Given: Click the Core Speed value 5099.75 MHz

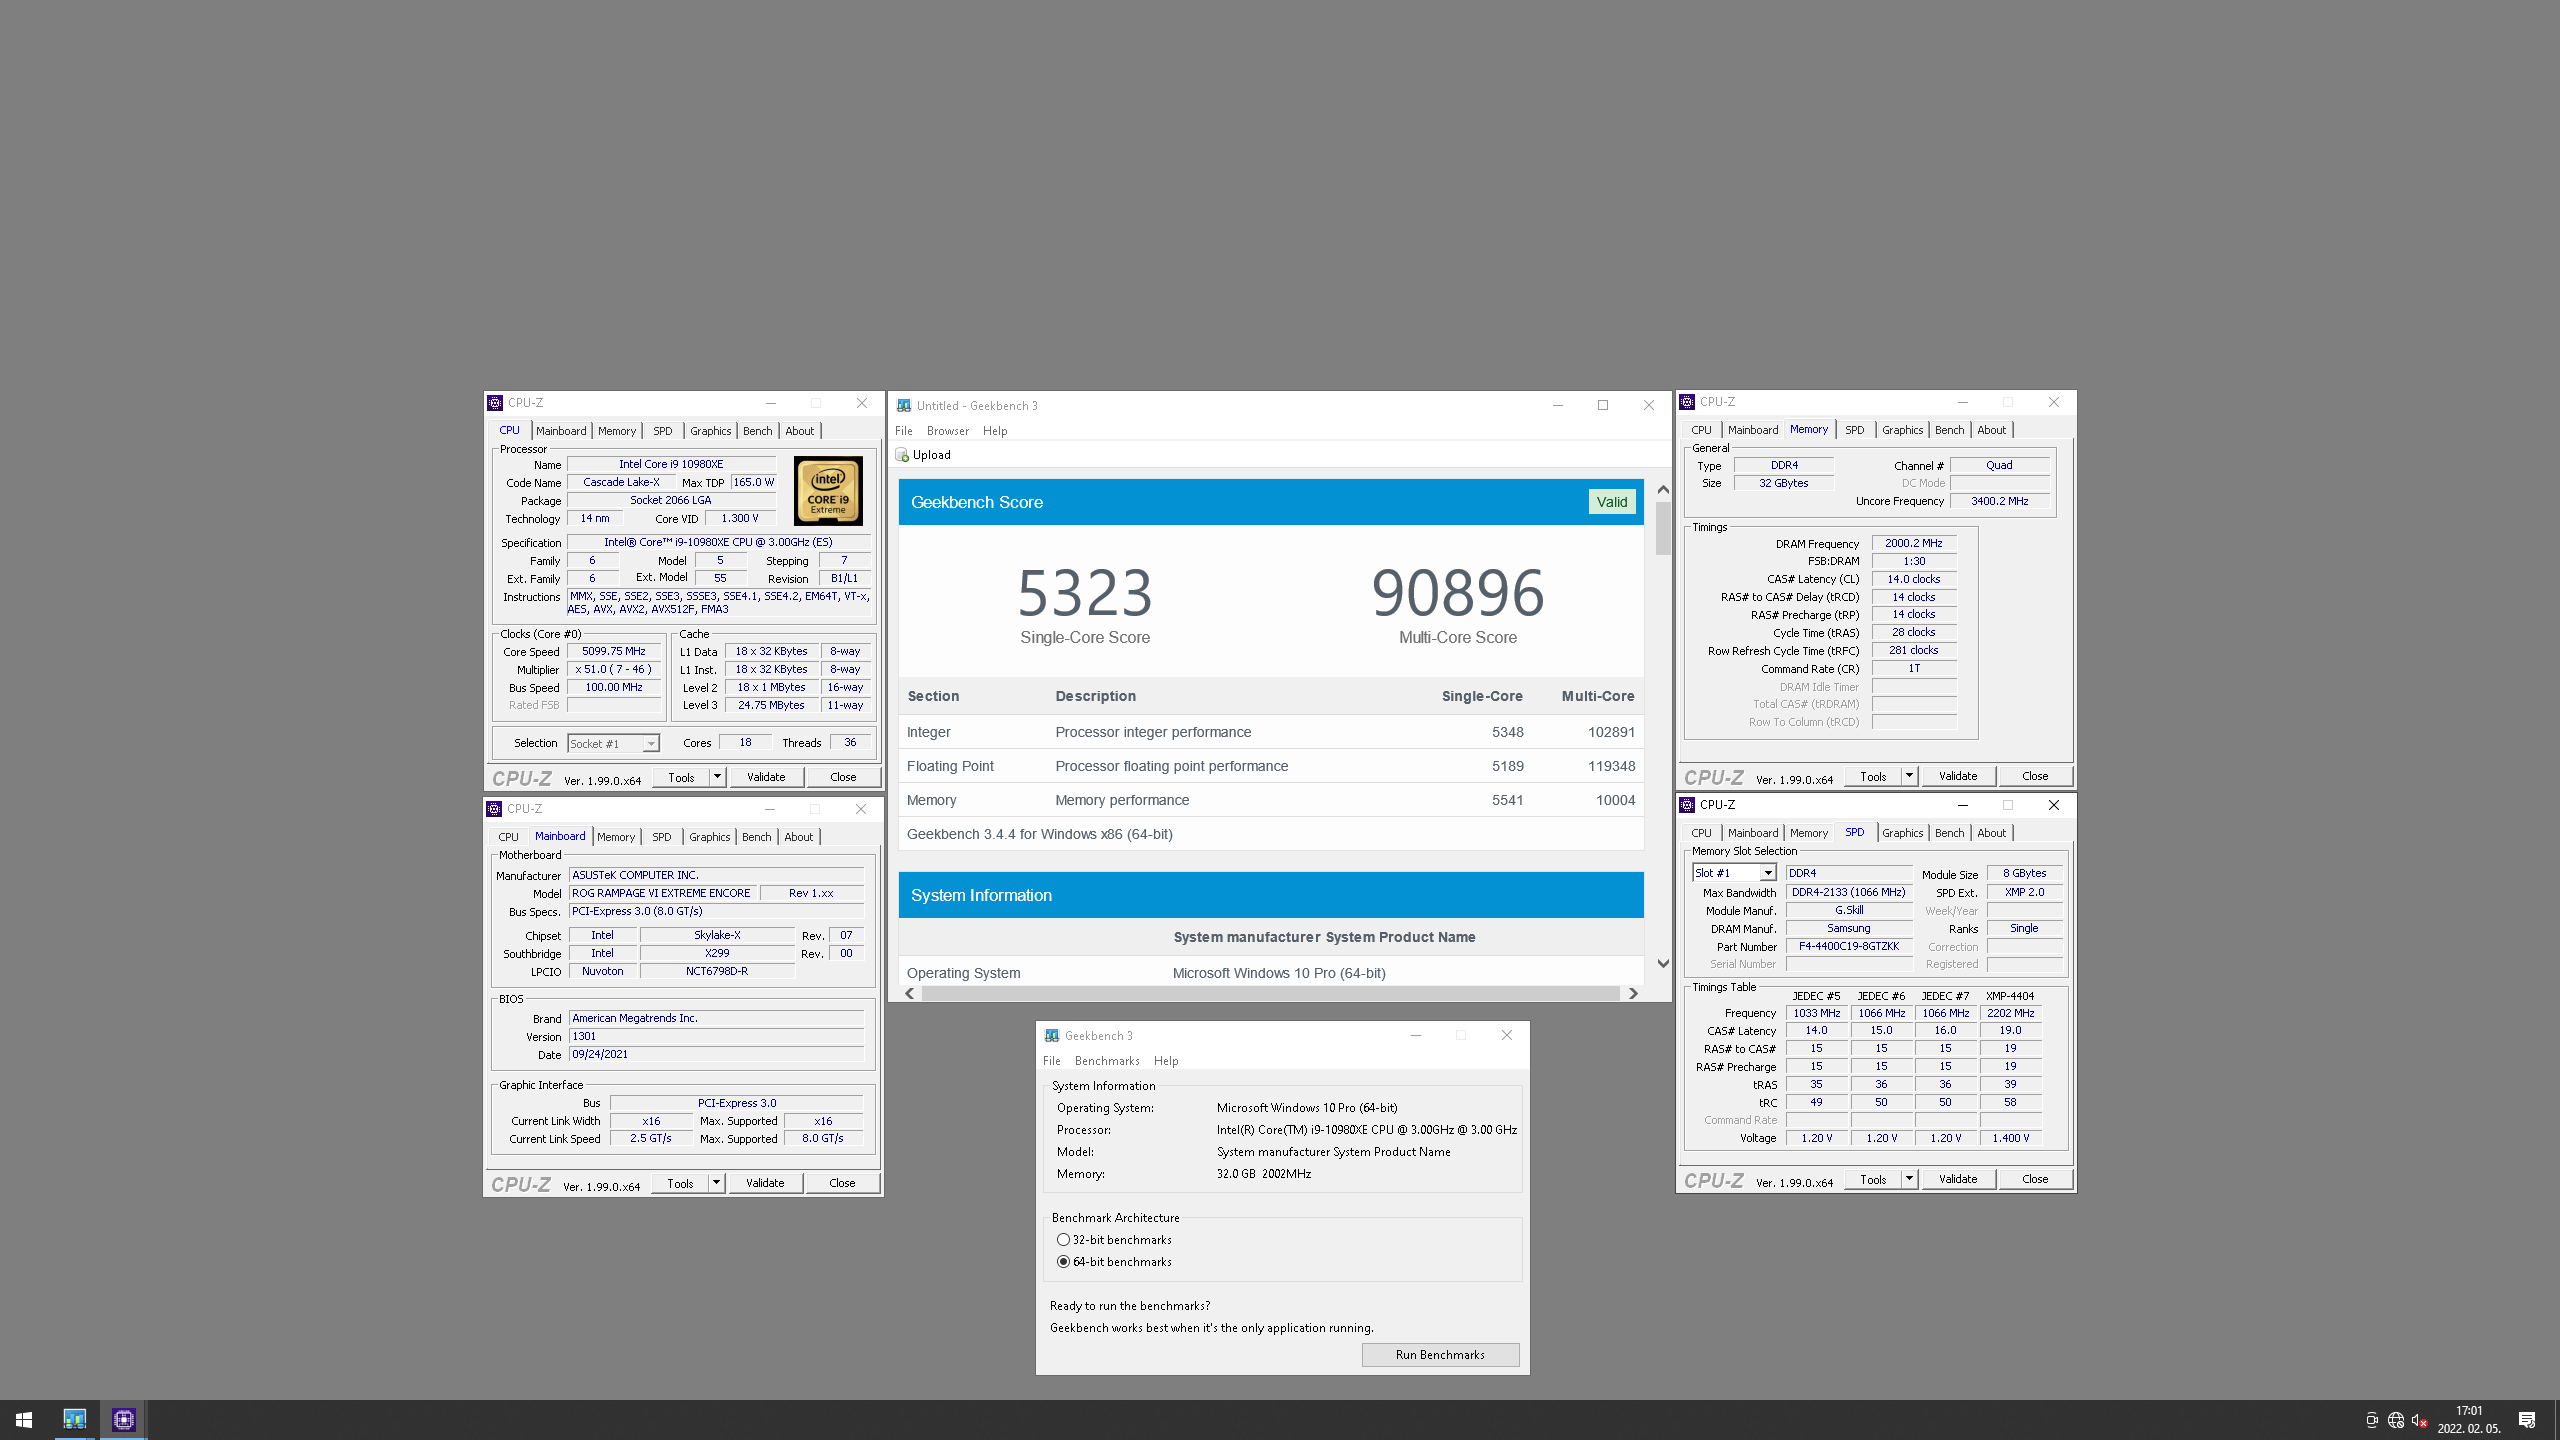Looking at the screenshot, I should (614, 651).
